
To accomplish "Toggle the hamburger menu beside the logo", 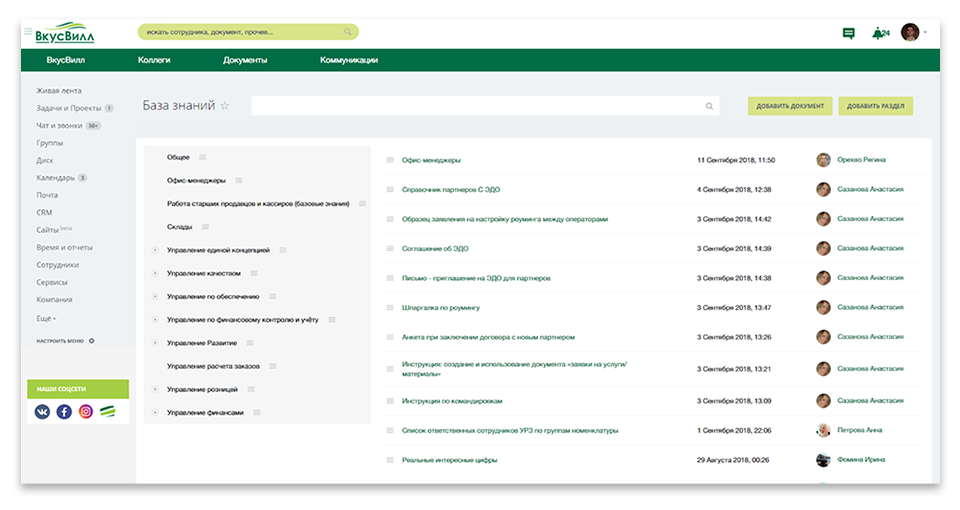I will coord(28,31).
